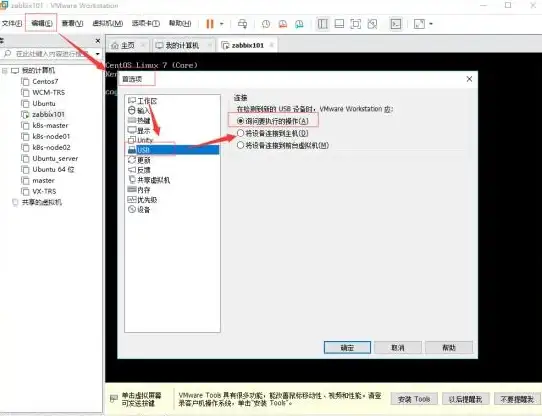The image size is (542, 416).
Task: Click the Unity mode toolbar icon
Action: tap(372, 24)
